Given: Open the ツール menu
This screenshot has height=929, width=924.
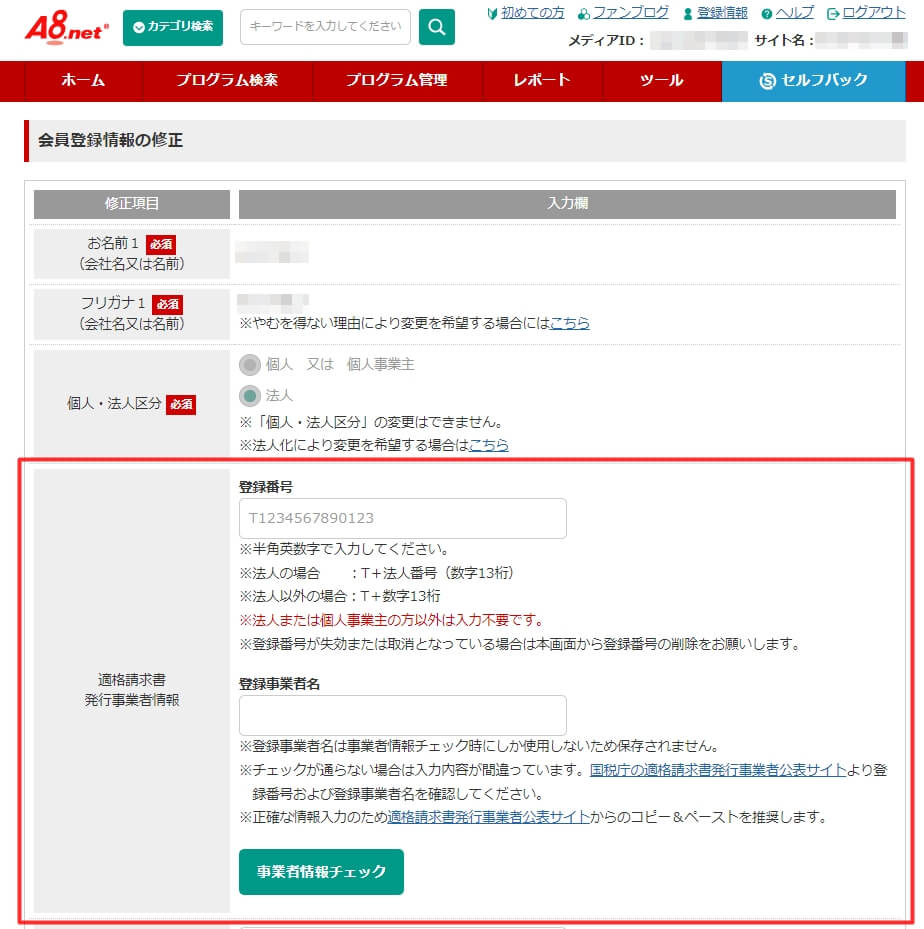Looking at the screenshot, I should [660, 81].
